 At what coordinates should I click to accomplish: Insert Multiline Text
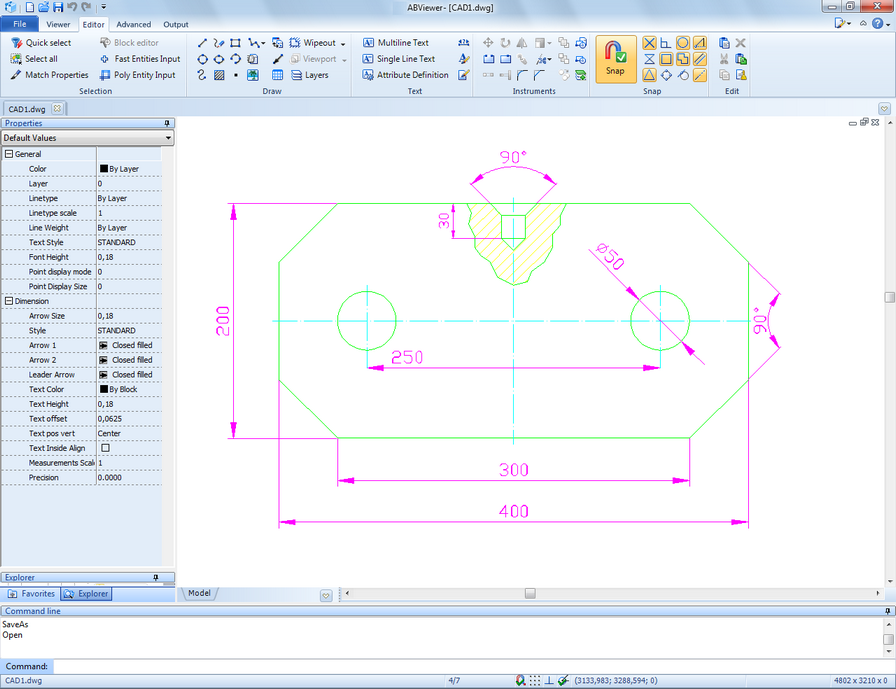point(395,43)
